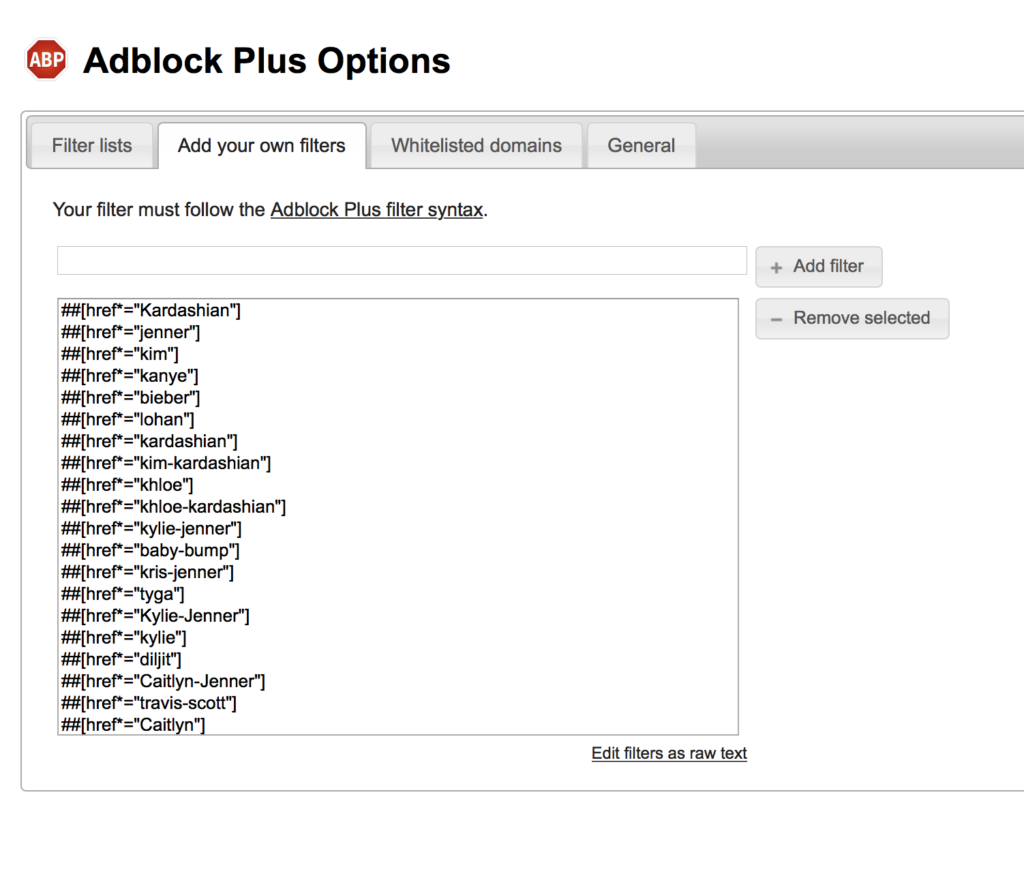Go to the General tab

(x=641, y=145)
